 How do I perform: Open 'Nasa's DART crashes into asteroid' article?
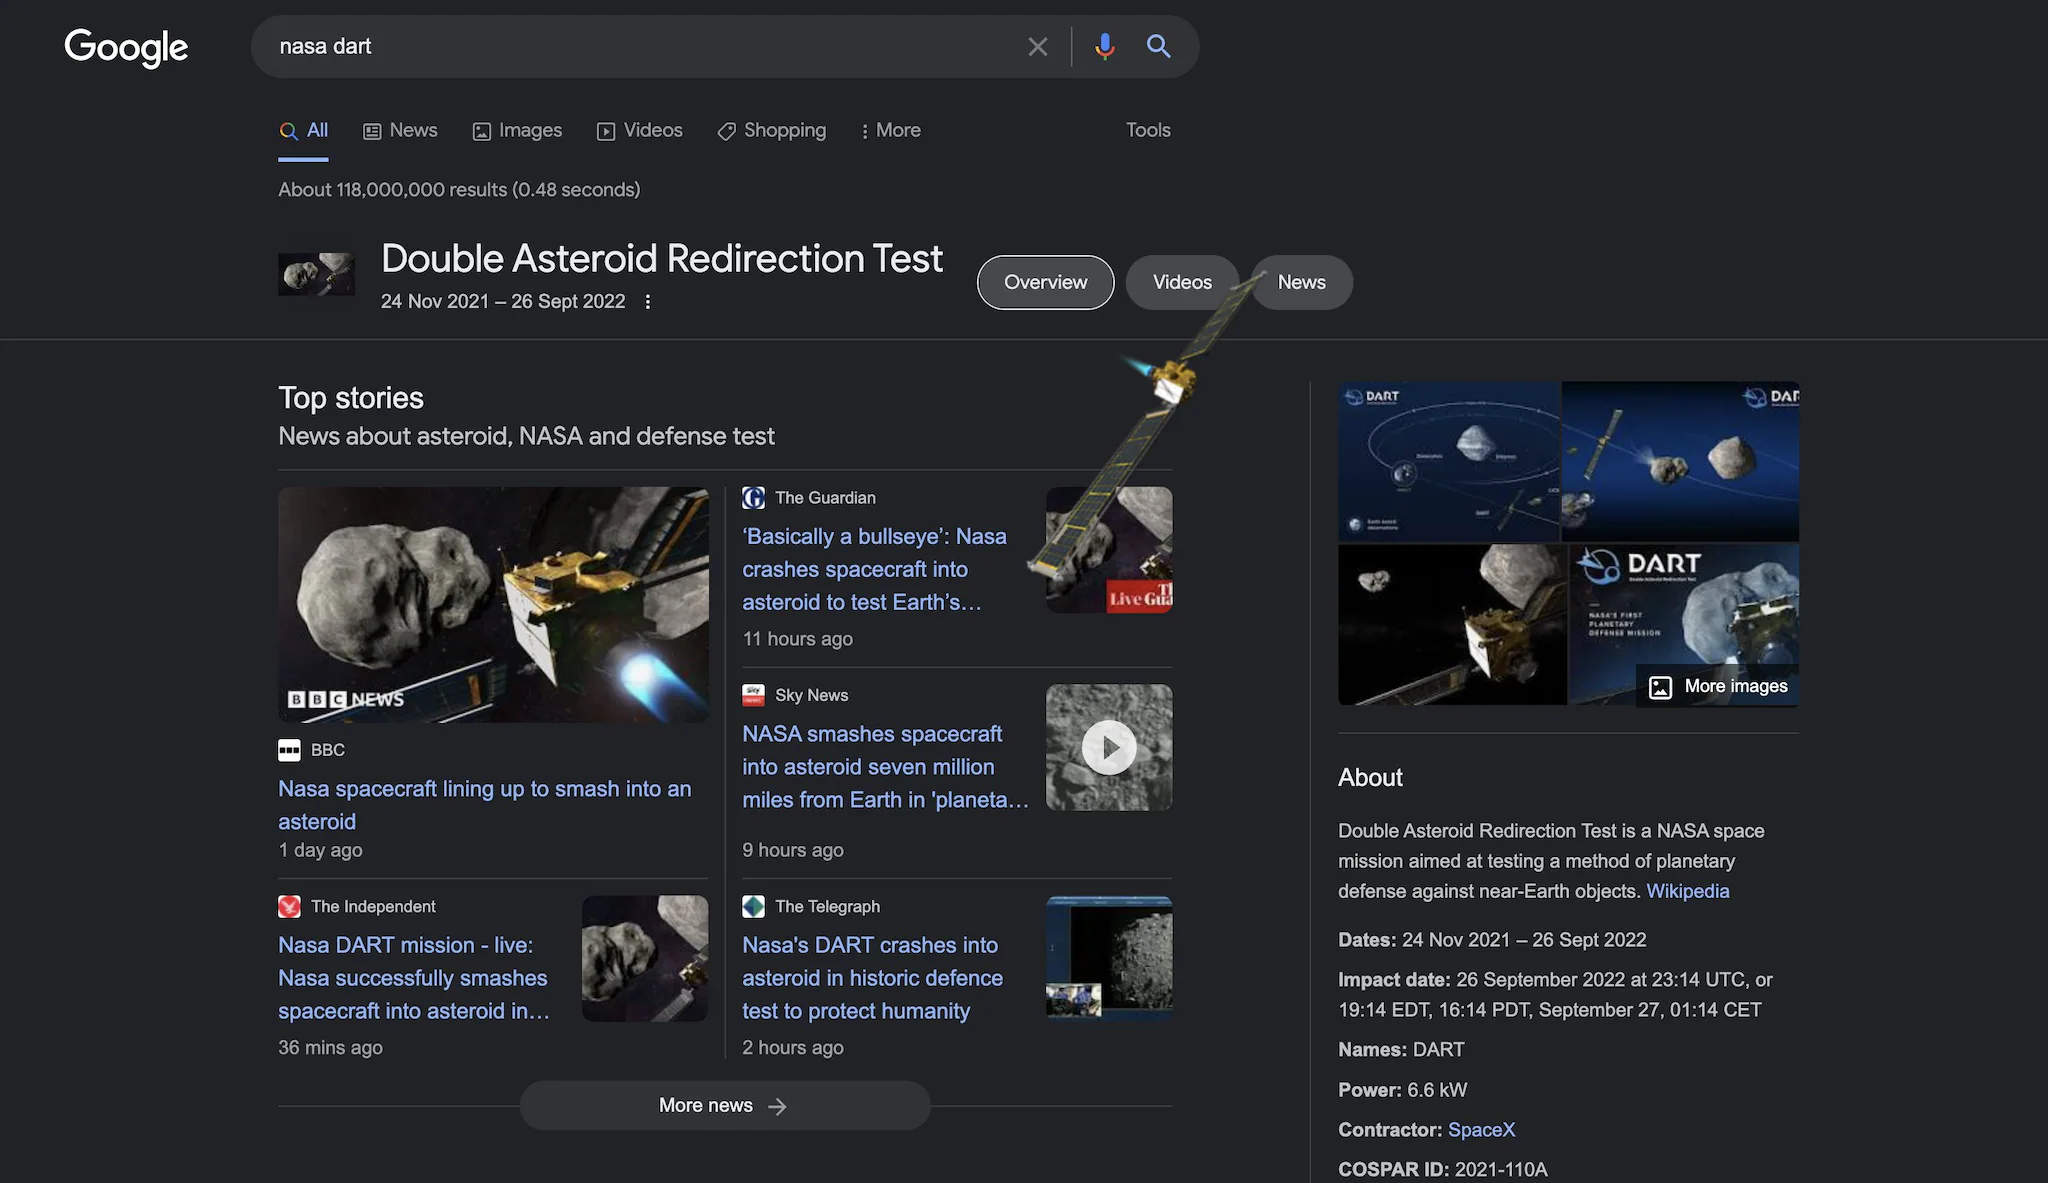tap(872, 978)
